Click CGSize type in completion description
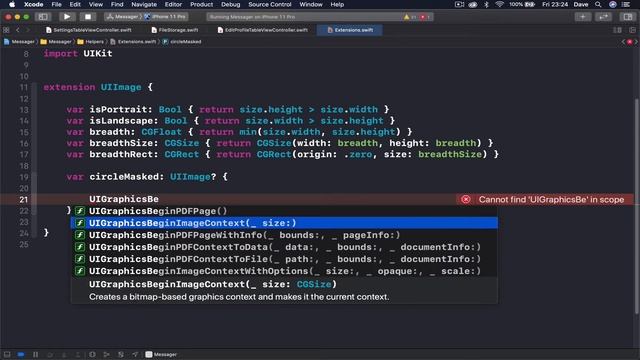This screenshot has height=360, width=640. 313,284
